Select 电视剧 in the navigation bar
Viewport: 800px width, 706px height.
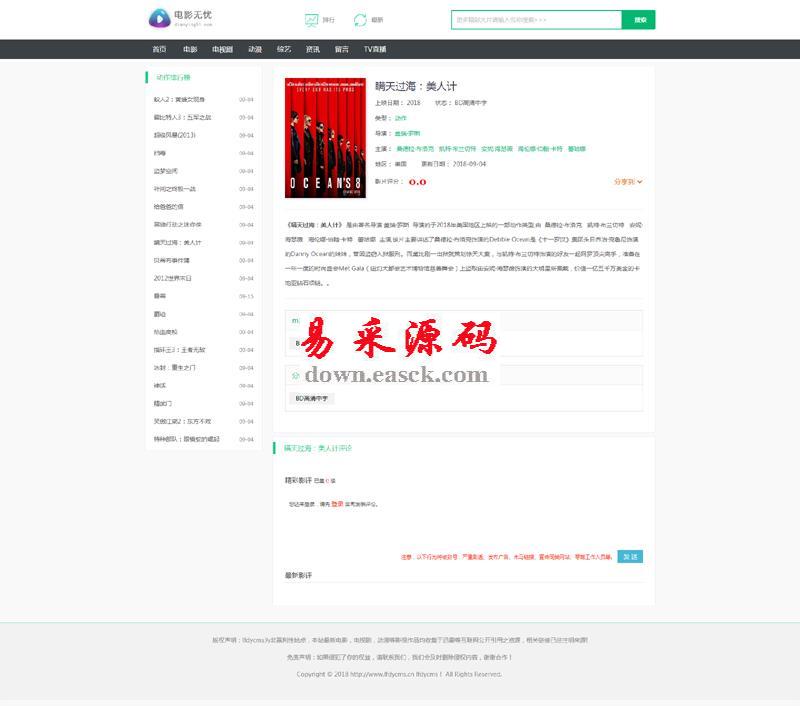coord(222,49)
